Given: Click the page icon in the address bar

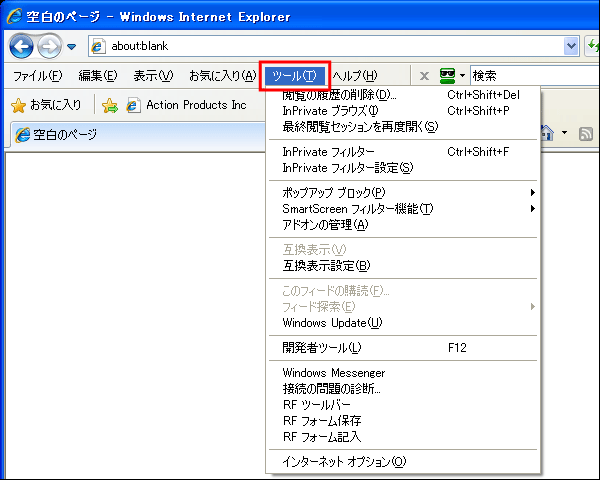Looking at the screenshot, I should point(98,47).
